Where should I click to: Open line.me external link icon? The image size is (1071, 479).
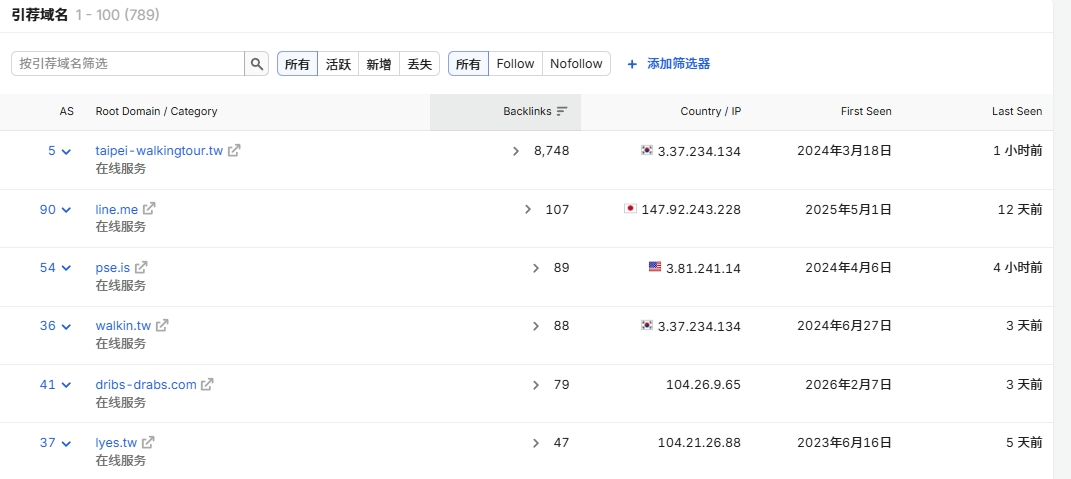[x=148, y=209]
